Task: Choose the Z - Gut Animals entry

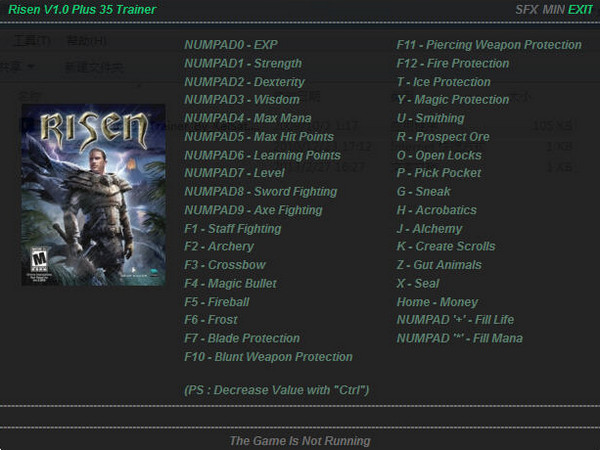Action: tap(439, 265)
